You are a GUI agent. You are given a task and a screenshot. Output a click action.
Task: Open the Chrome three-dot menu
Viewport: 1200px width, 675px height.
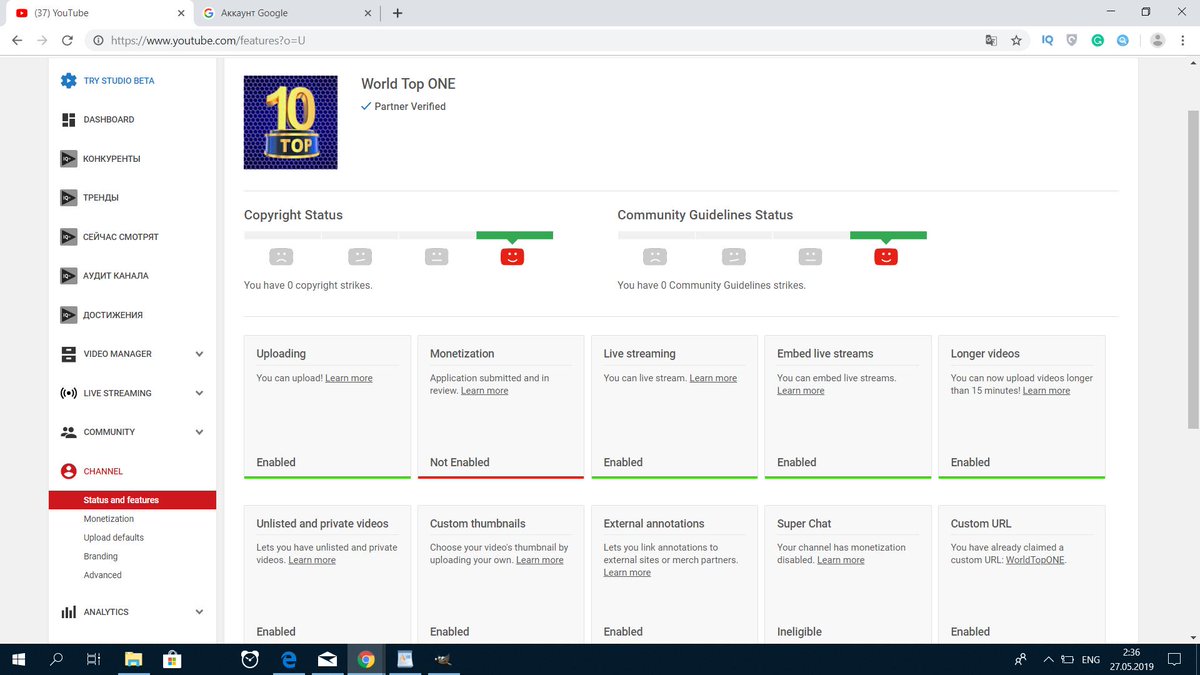1184,41
